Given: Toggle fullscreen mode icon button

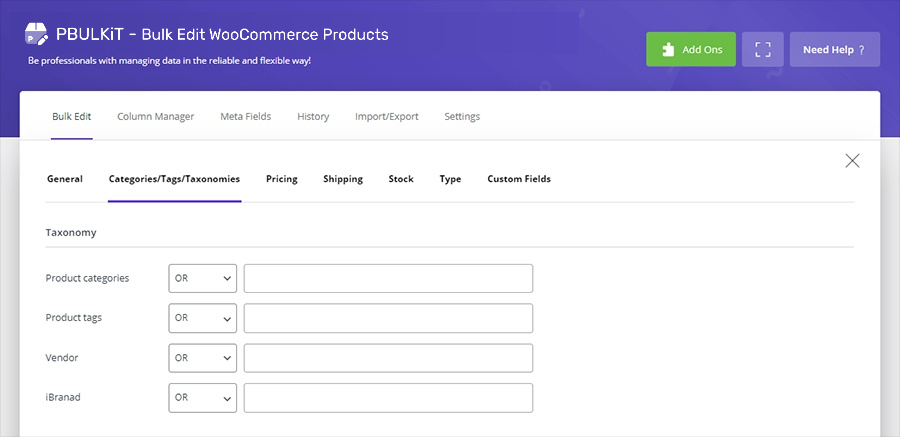Looking at the screenshot, I should pos(762,49).
